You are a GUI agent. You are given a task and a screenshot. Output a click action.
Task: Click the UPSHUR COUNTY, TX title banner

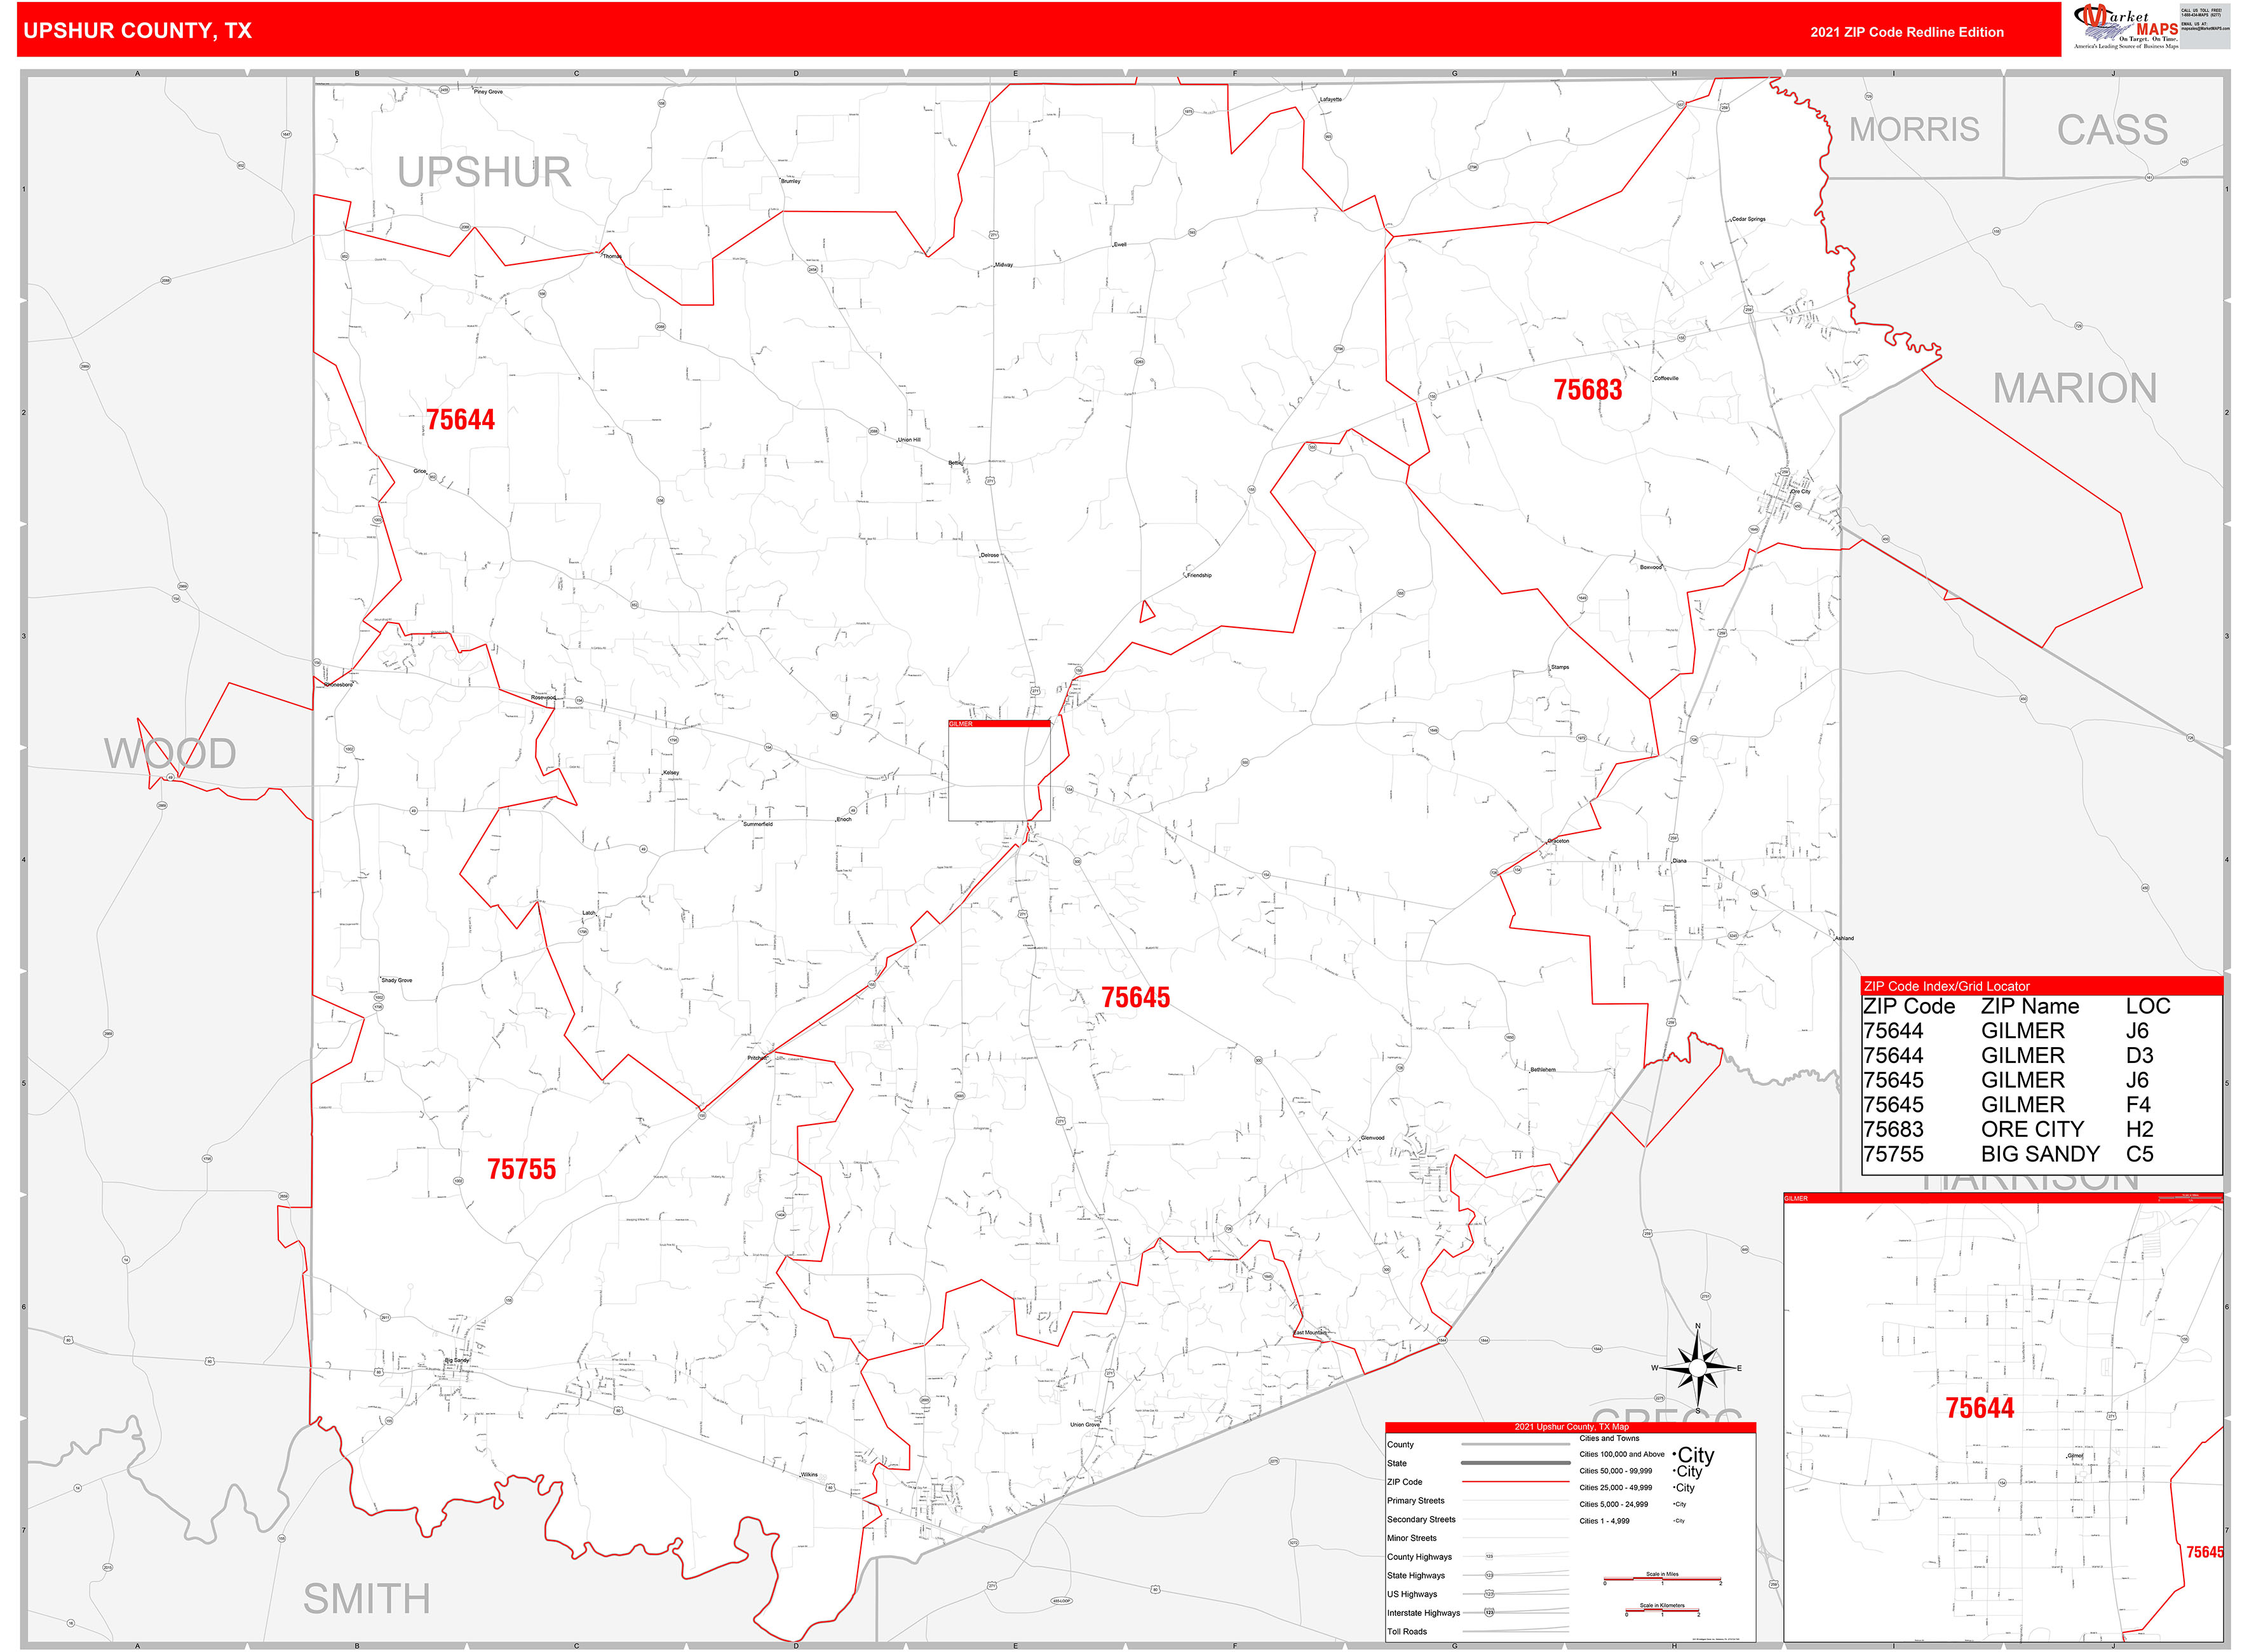pyautogui.click(x=137, y=31)
